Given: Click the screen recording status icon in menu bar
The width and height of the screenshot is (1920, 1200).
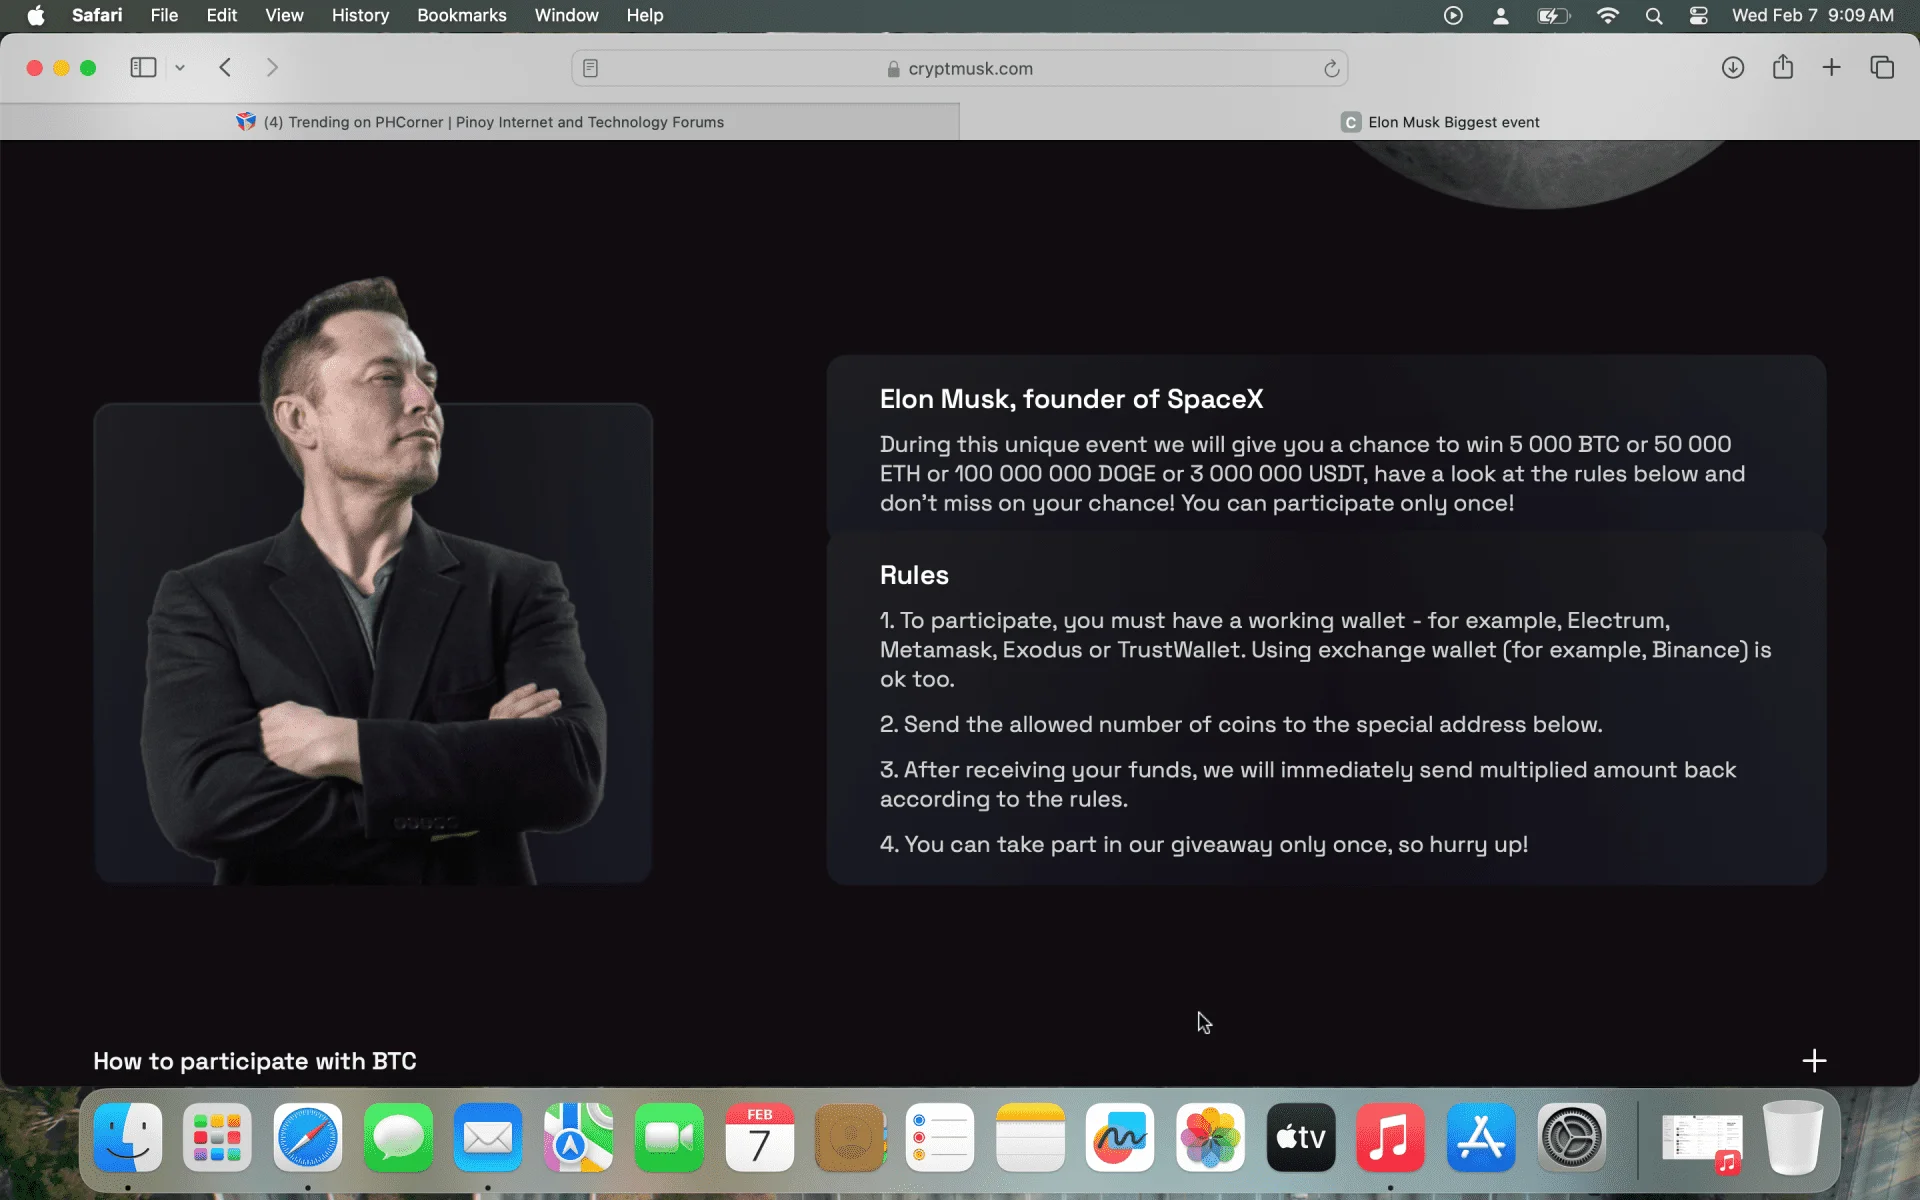Looking at the screenshot, I should point(1453,15).
